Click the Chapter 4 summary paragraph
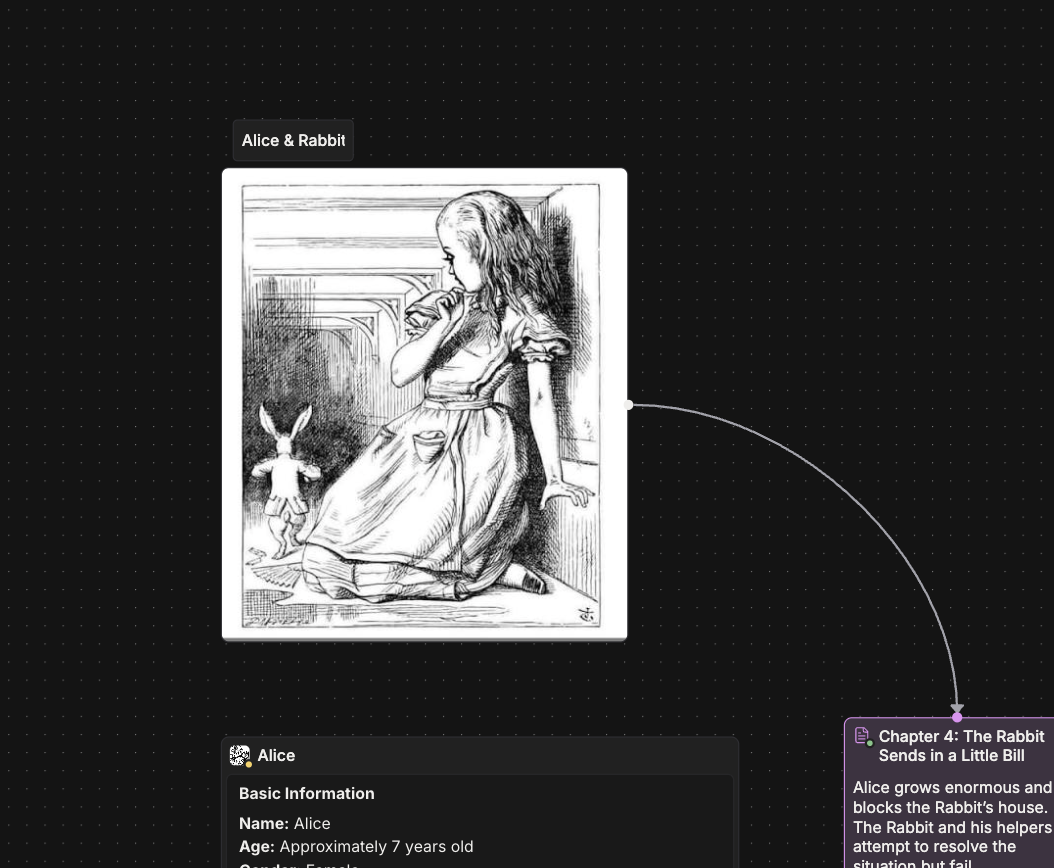This screenshot has height=868, width=1054. (952, 825)
